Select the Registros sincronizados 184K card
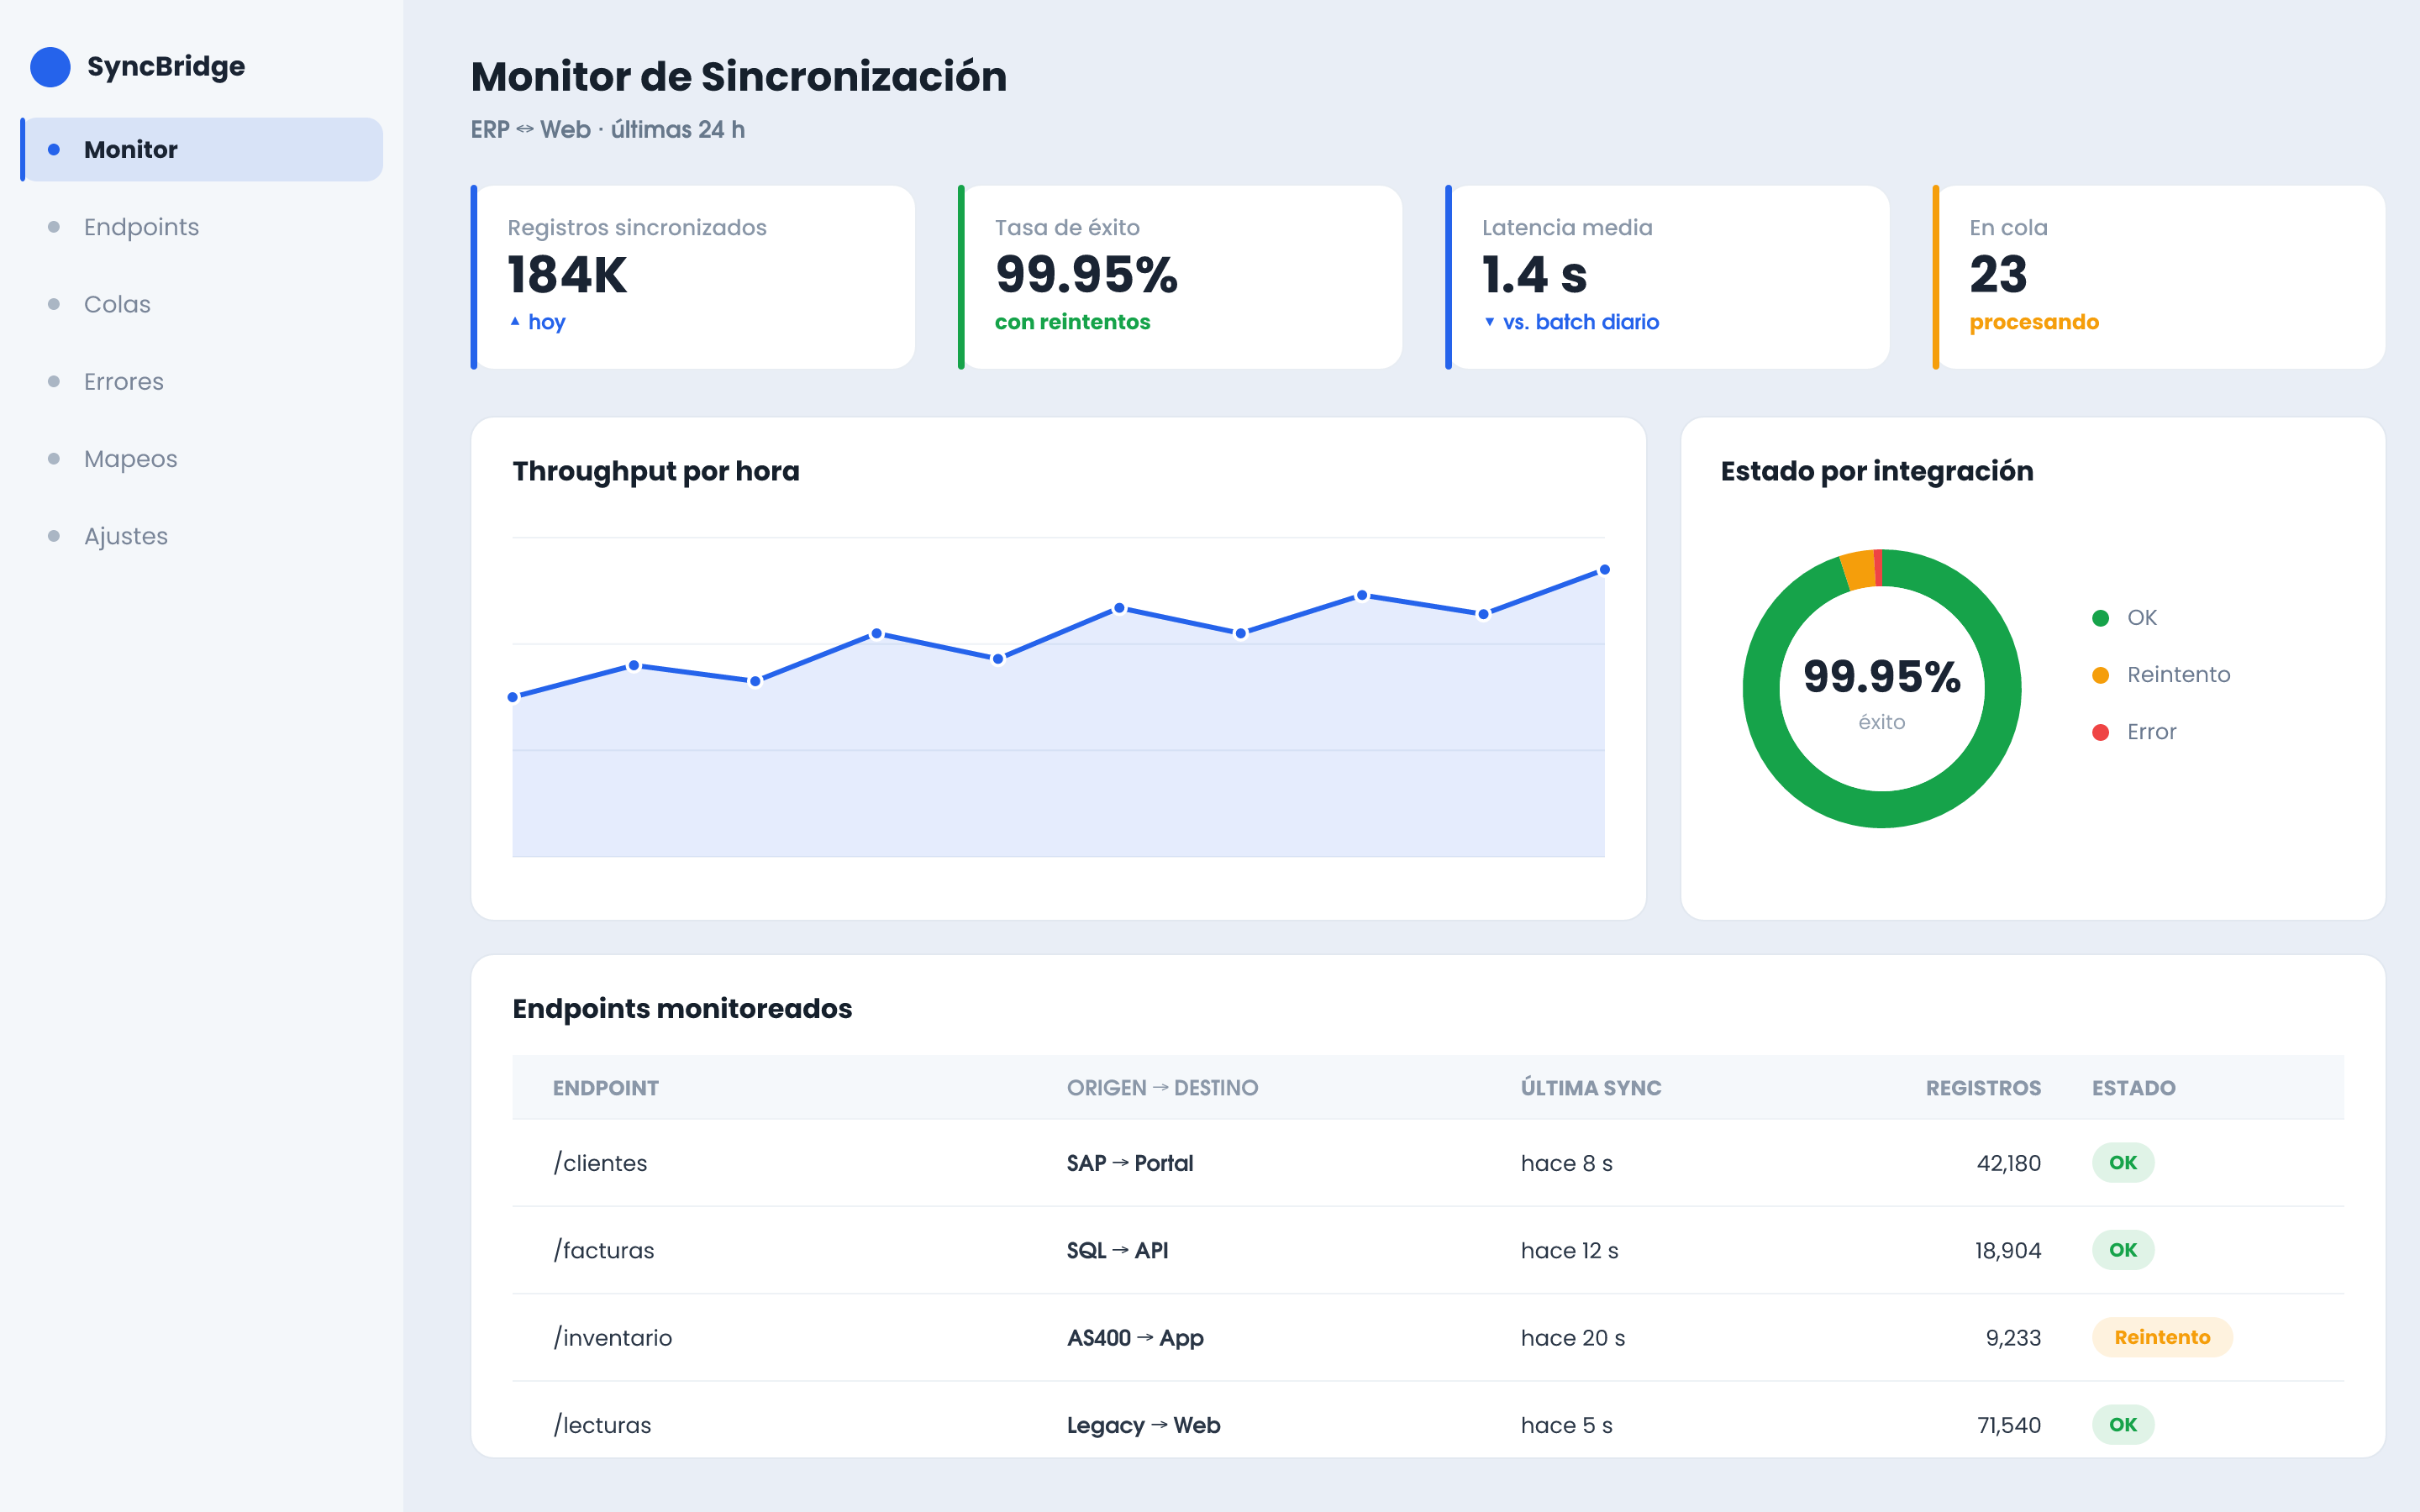2420x1512 pixels. pos(693,277)
